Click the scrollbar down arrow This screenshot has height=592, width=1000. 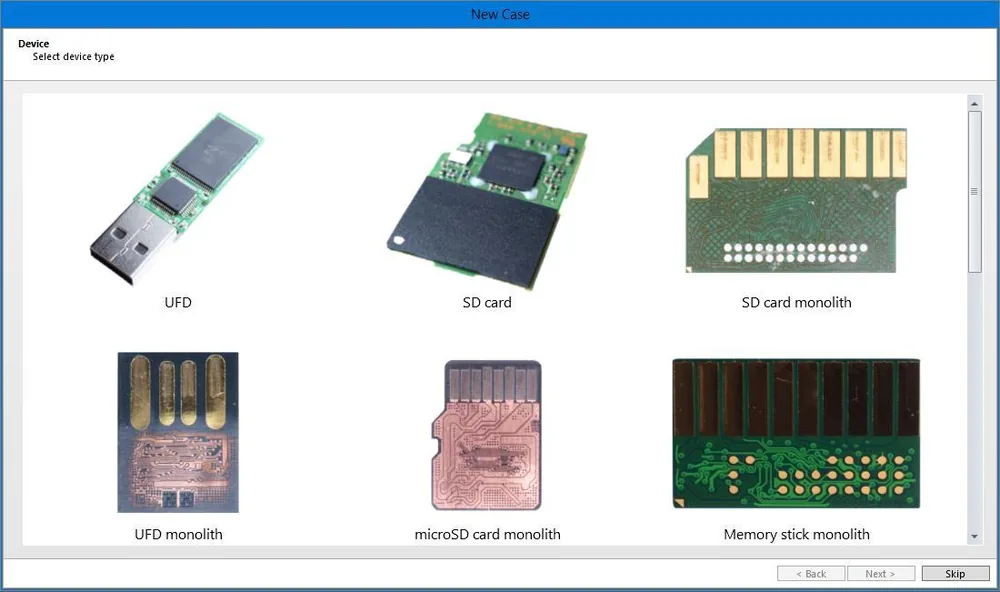point(974,537)
